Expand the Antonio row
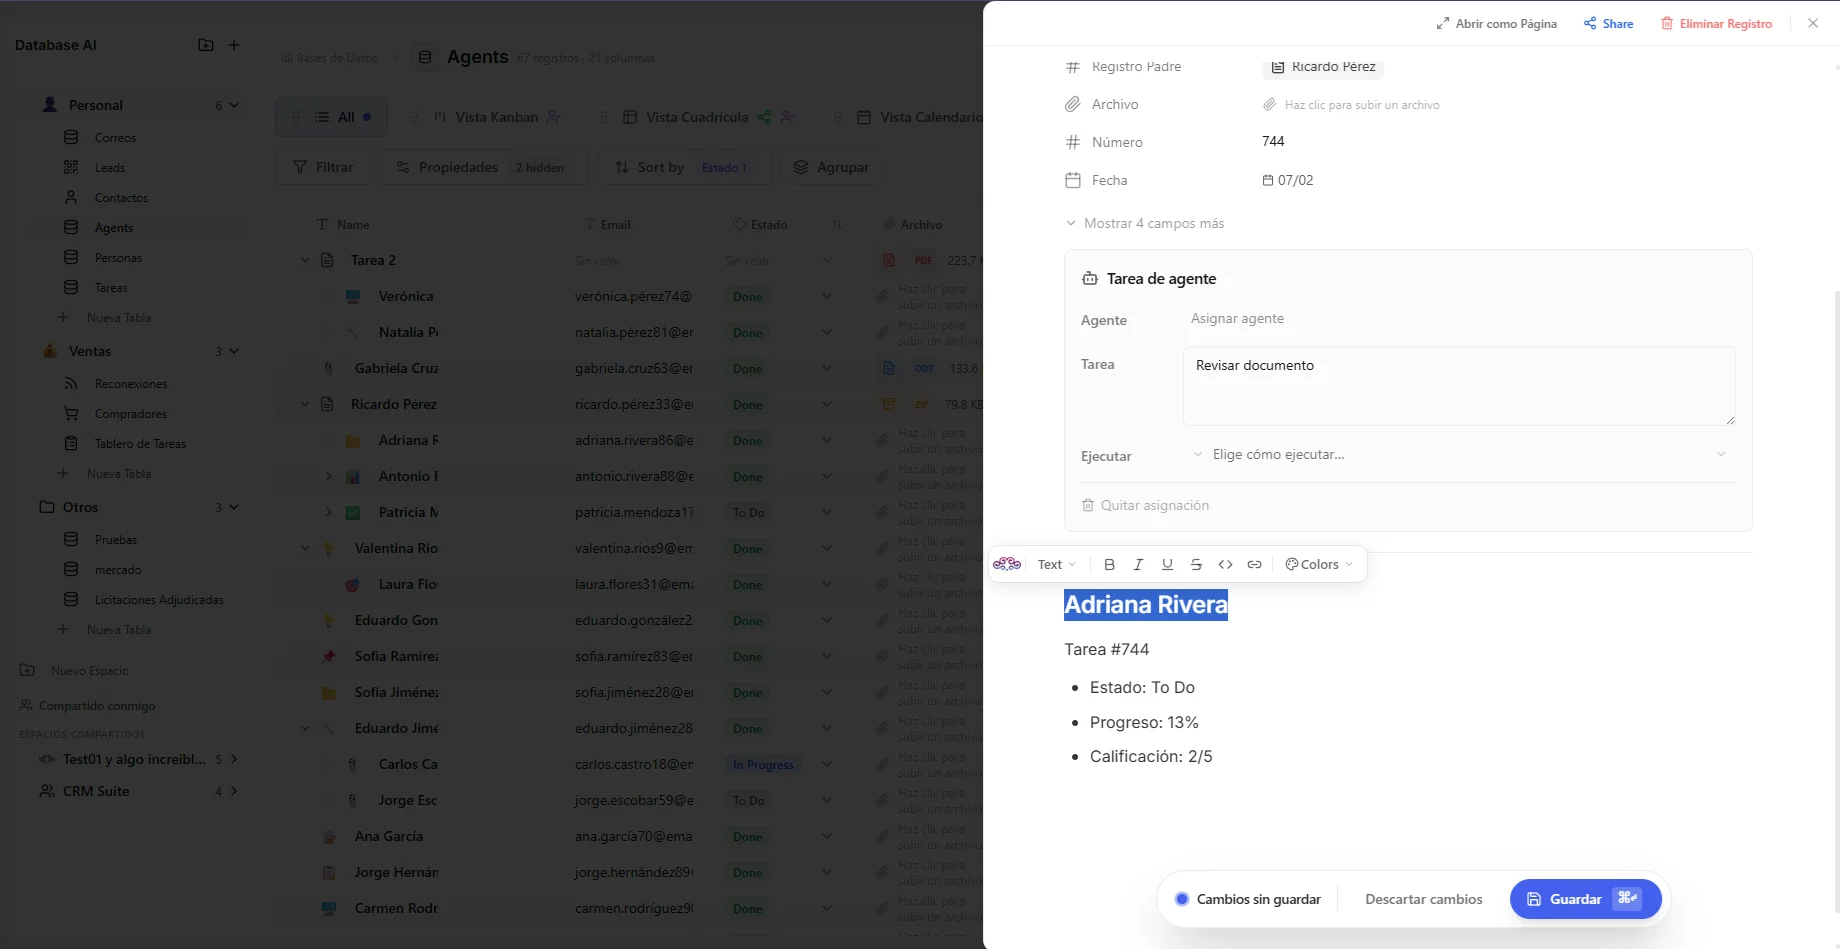Viewport: 1840px width, 949px height. pyautogui.click(x=328, y=476)
